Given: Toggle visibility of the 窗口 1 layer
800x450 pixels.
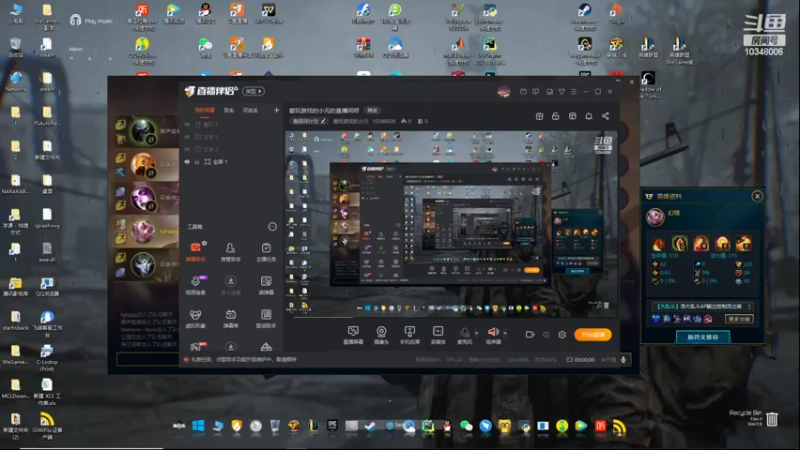Looking at the screenshot, I should click(x=187, y=124).
